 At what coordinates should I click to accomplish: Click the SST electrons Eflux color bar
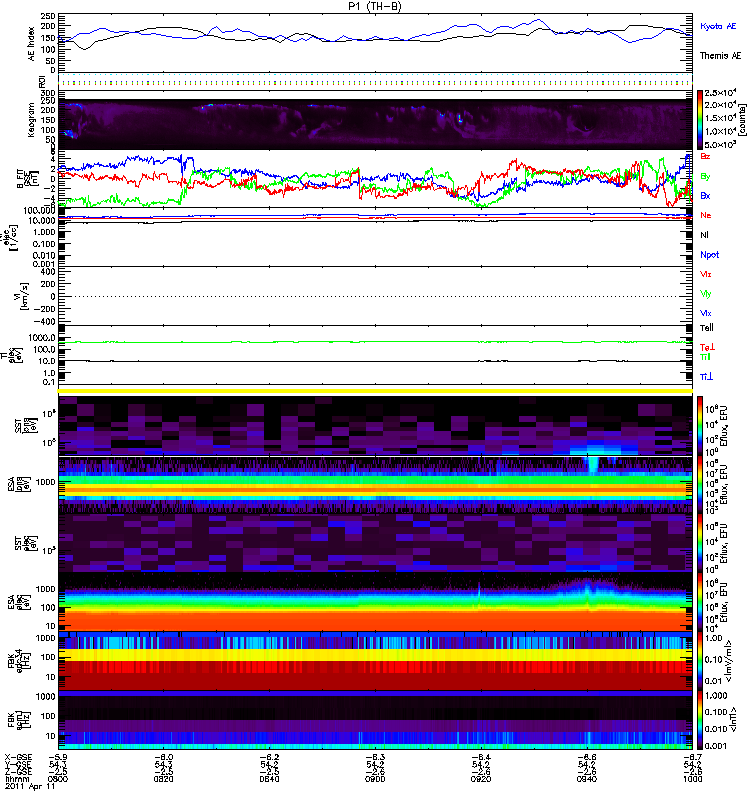click(700, 543)
